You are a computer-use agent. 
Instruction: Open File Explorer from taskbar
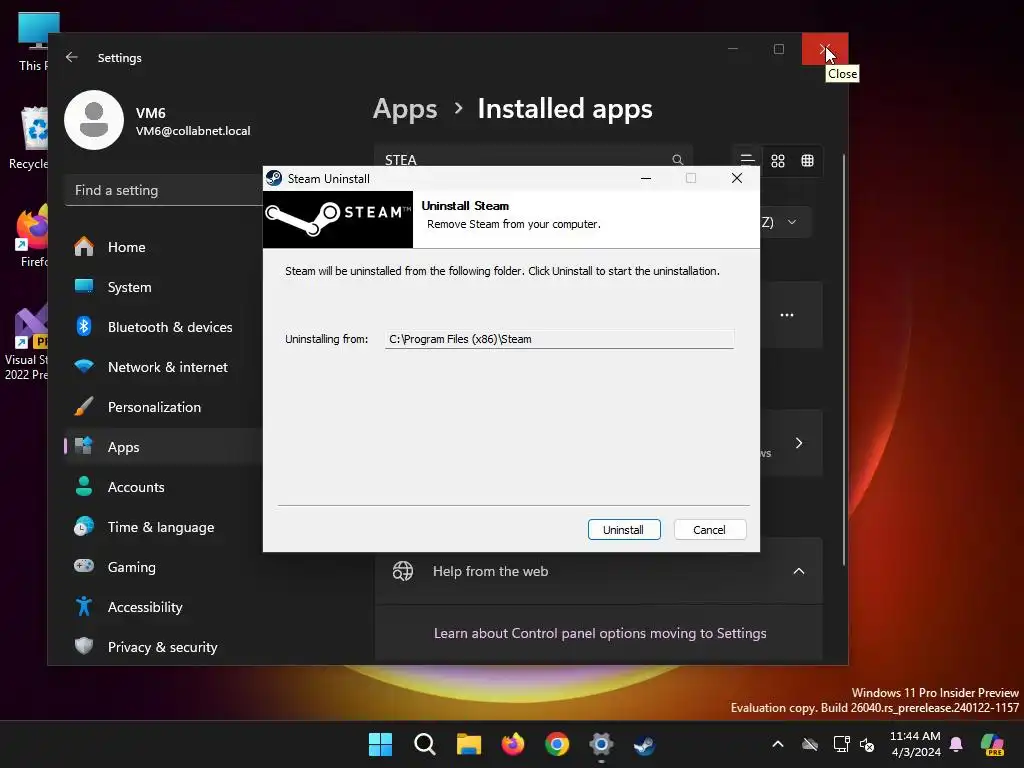coord(469,744)
